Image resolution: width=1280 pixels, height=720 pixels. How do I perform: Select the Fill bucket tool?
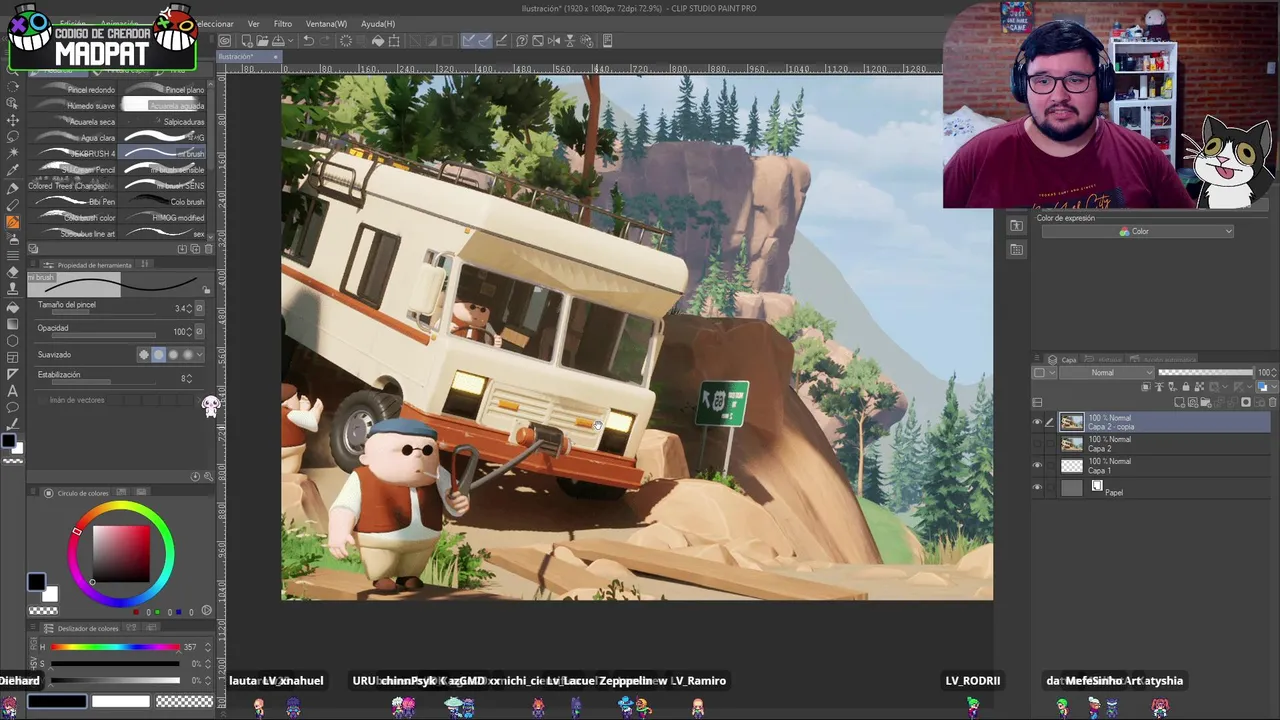(x=13, y=307)
